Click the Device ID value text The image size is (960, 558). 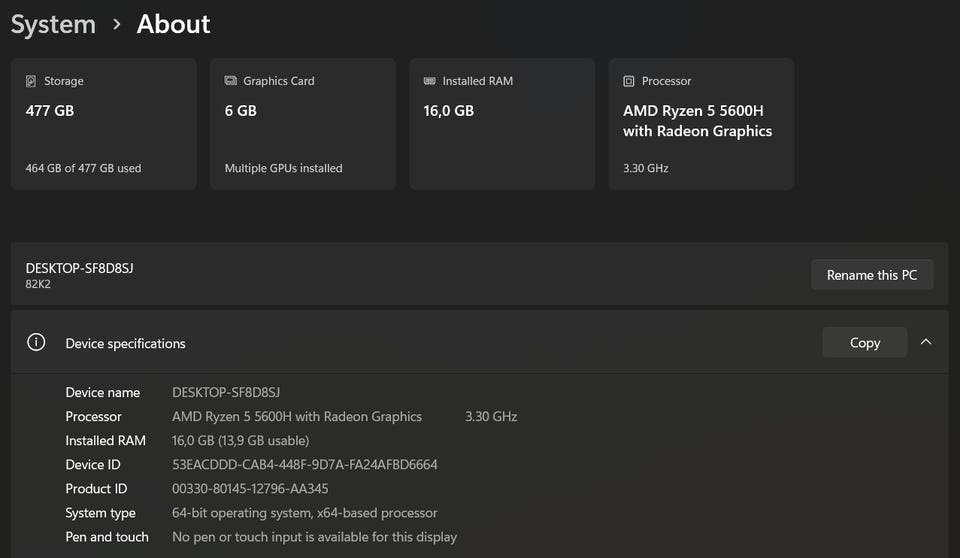pyautogui.click(x=304, y=465)
